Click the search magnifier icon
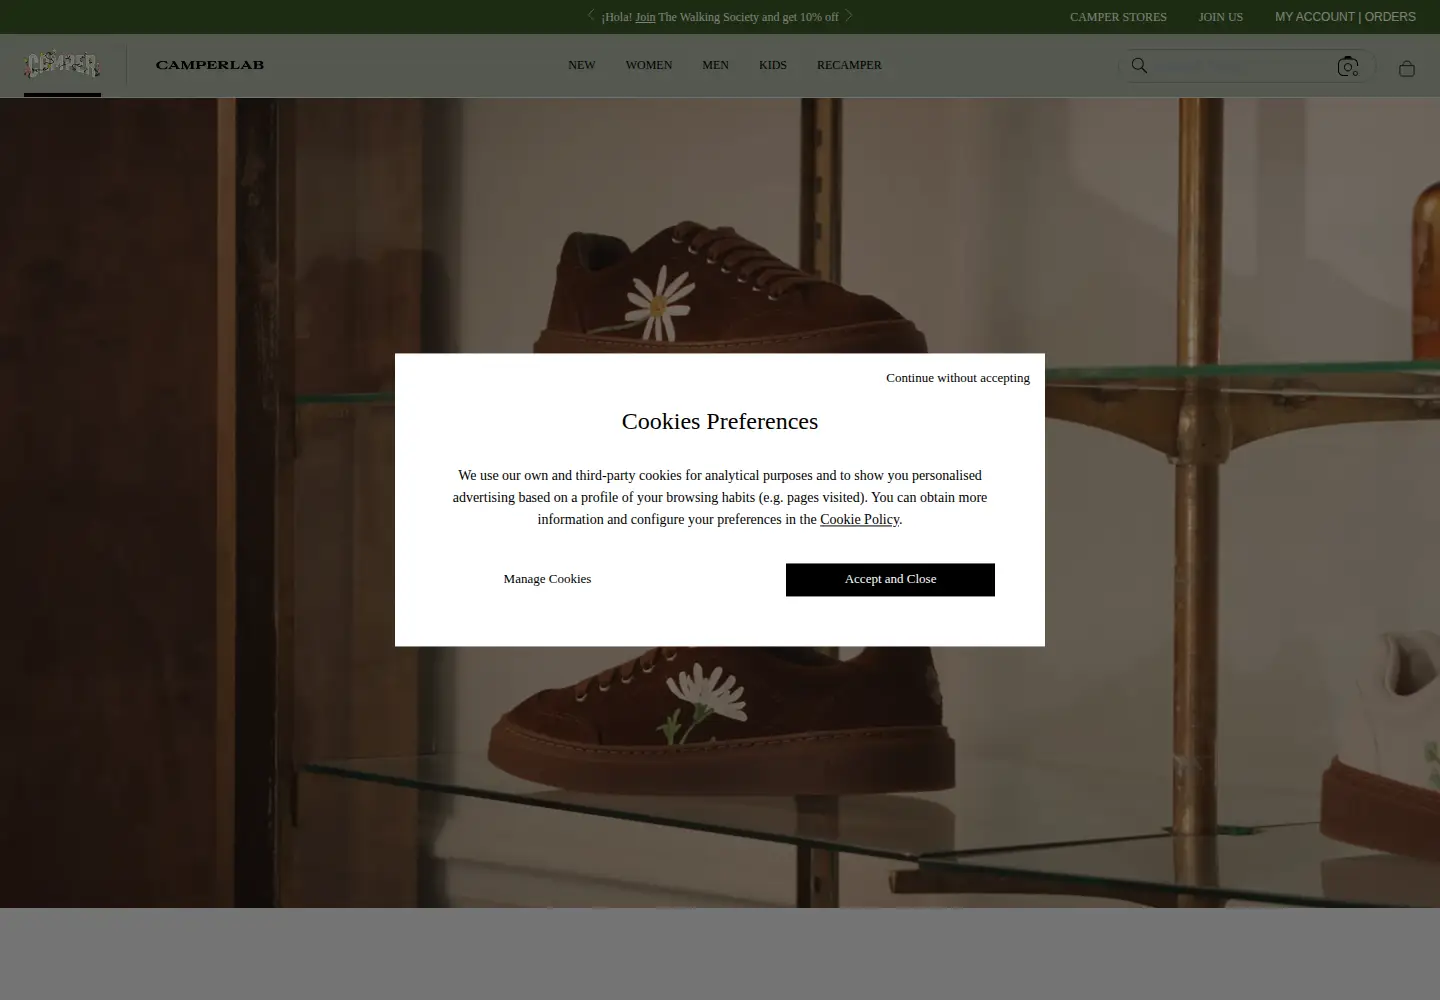Viewport: 1440px width, 1000px height. [1139, 66]
